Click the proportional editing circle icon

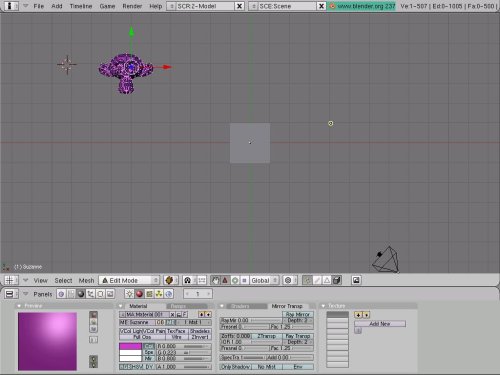[x=288, y=280]
